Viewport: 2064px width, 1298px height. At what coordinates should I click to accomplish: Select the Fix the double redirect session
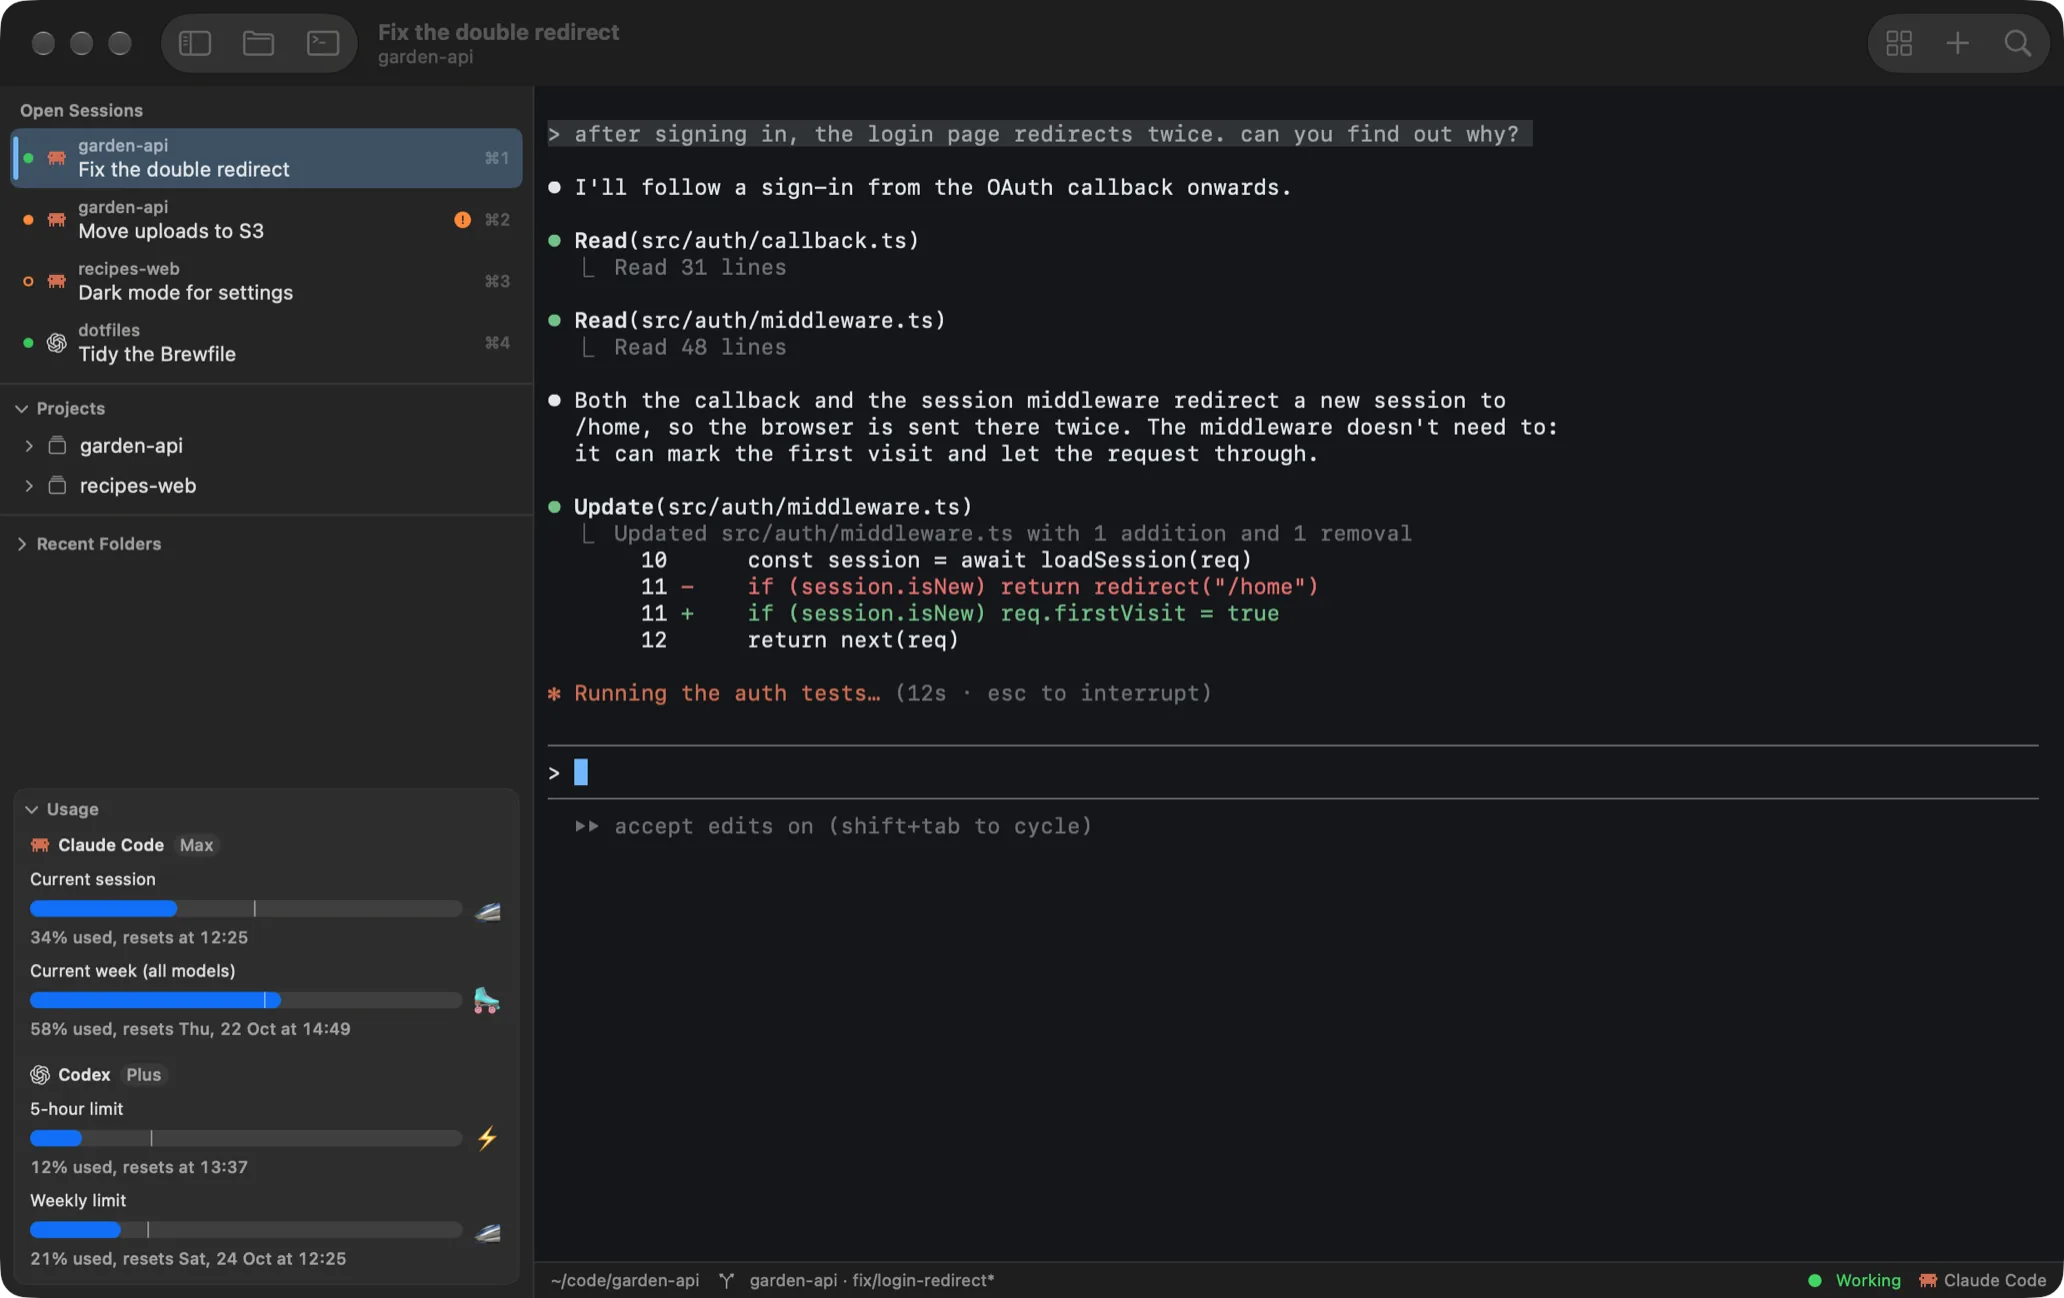coord(267,158)
